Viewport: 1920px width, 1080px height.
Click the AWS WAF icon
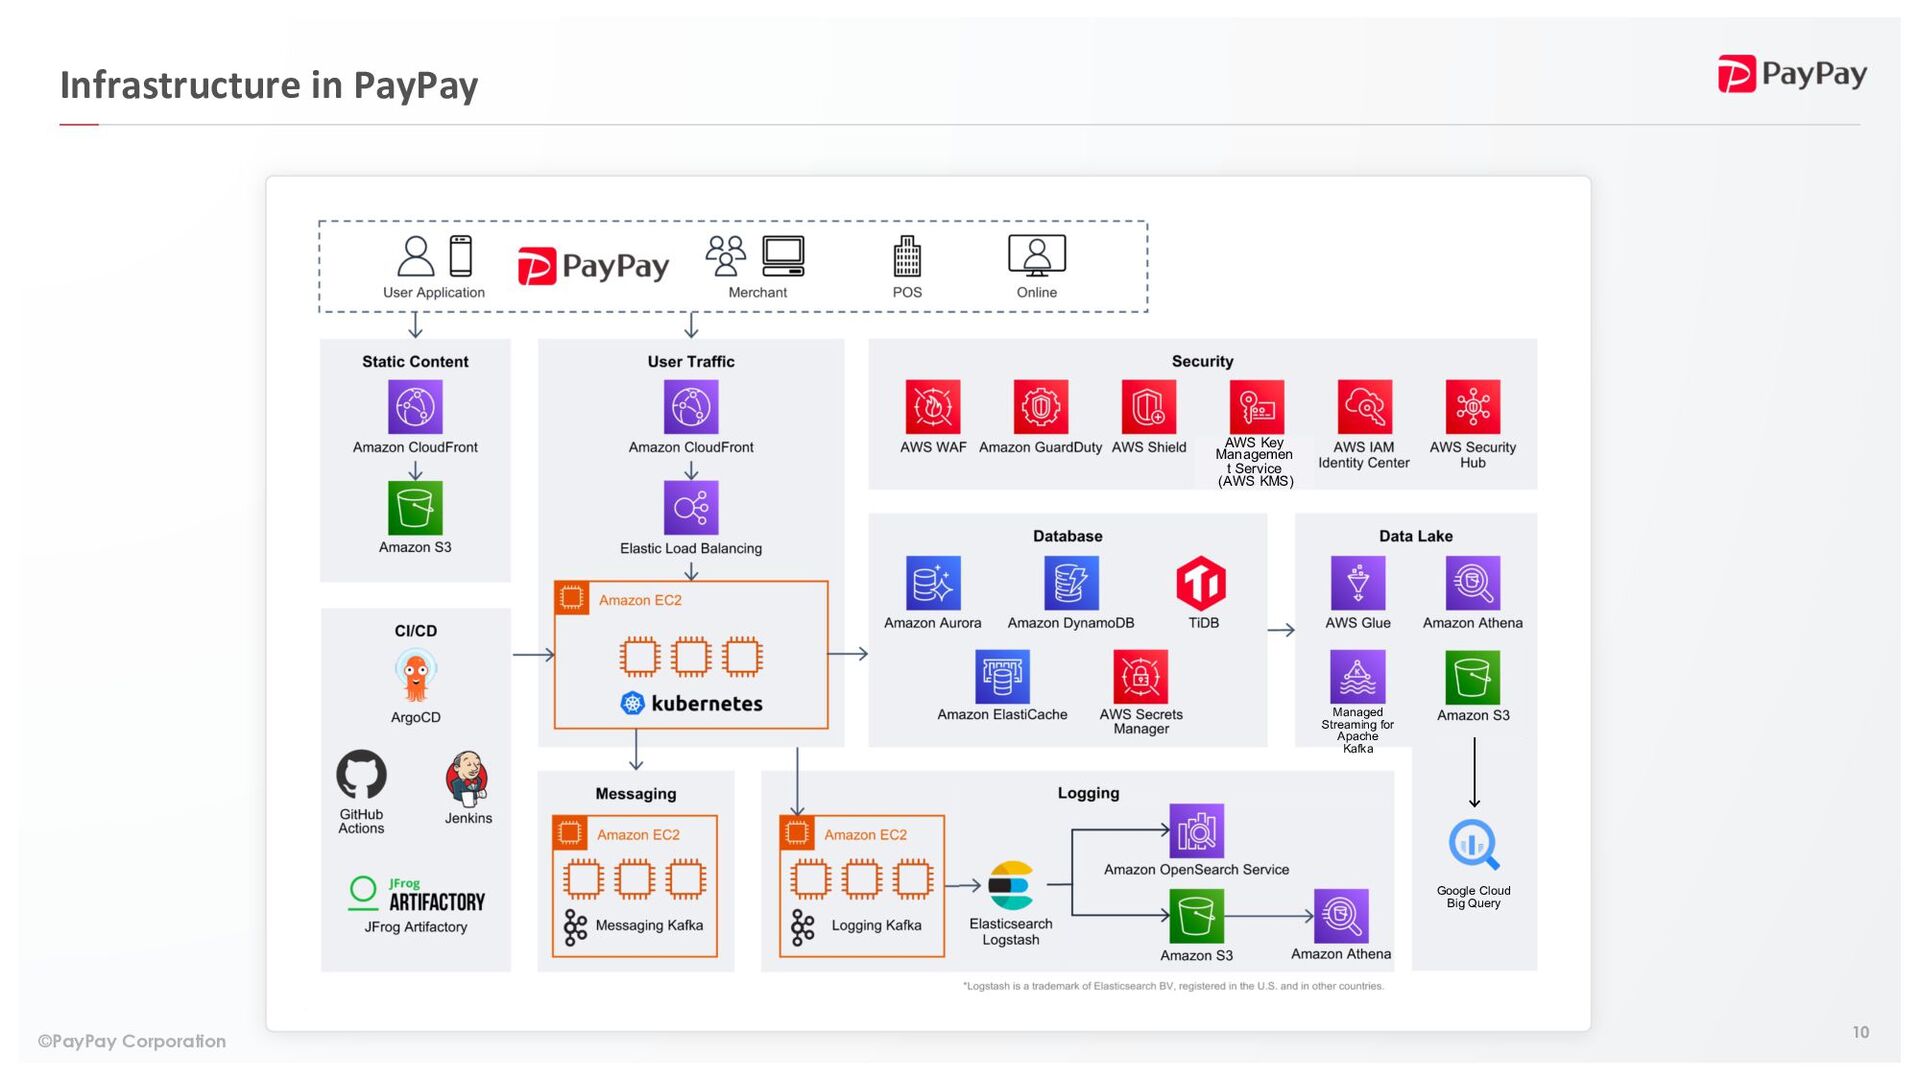point(932,407)
